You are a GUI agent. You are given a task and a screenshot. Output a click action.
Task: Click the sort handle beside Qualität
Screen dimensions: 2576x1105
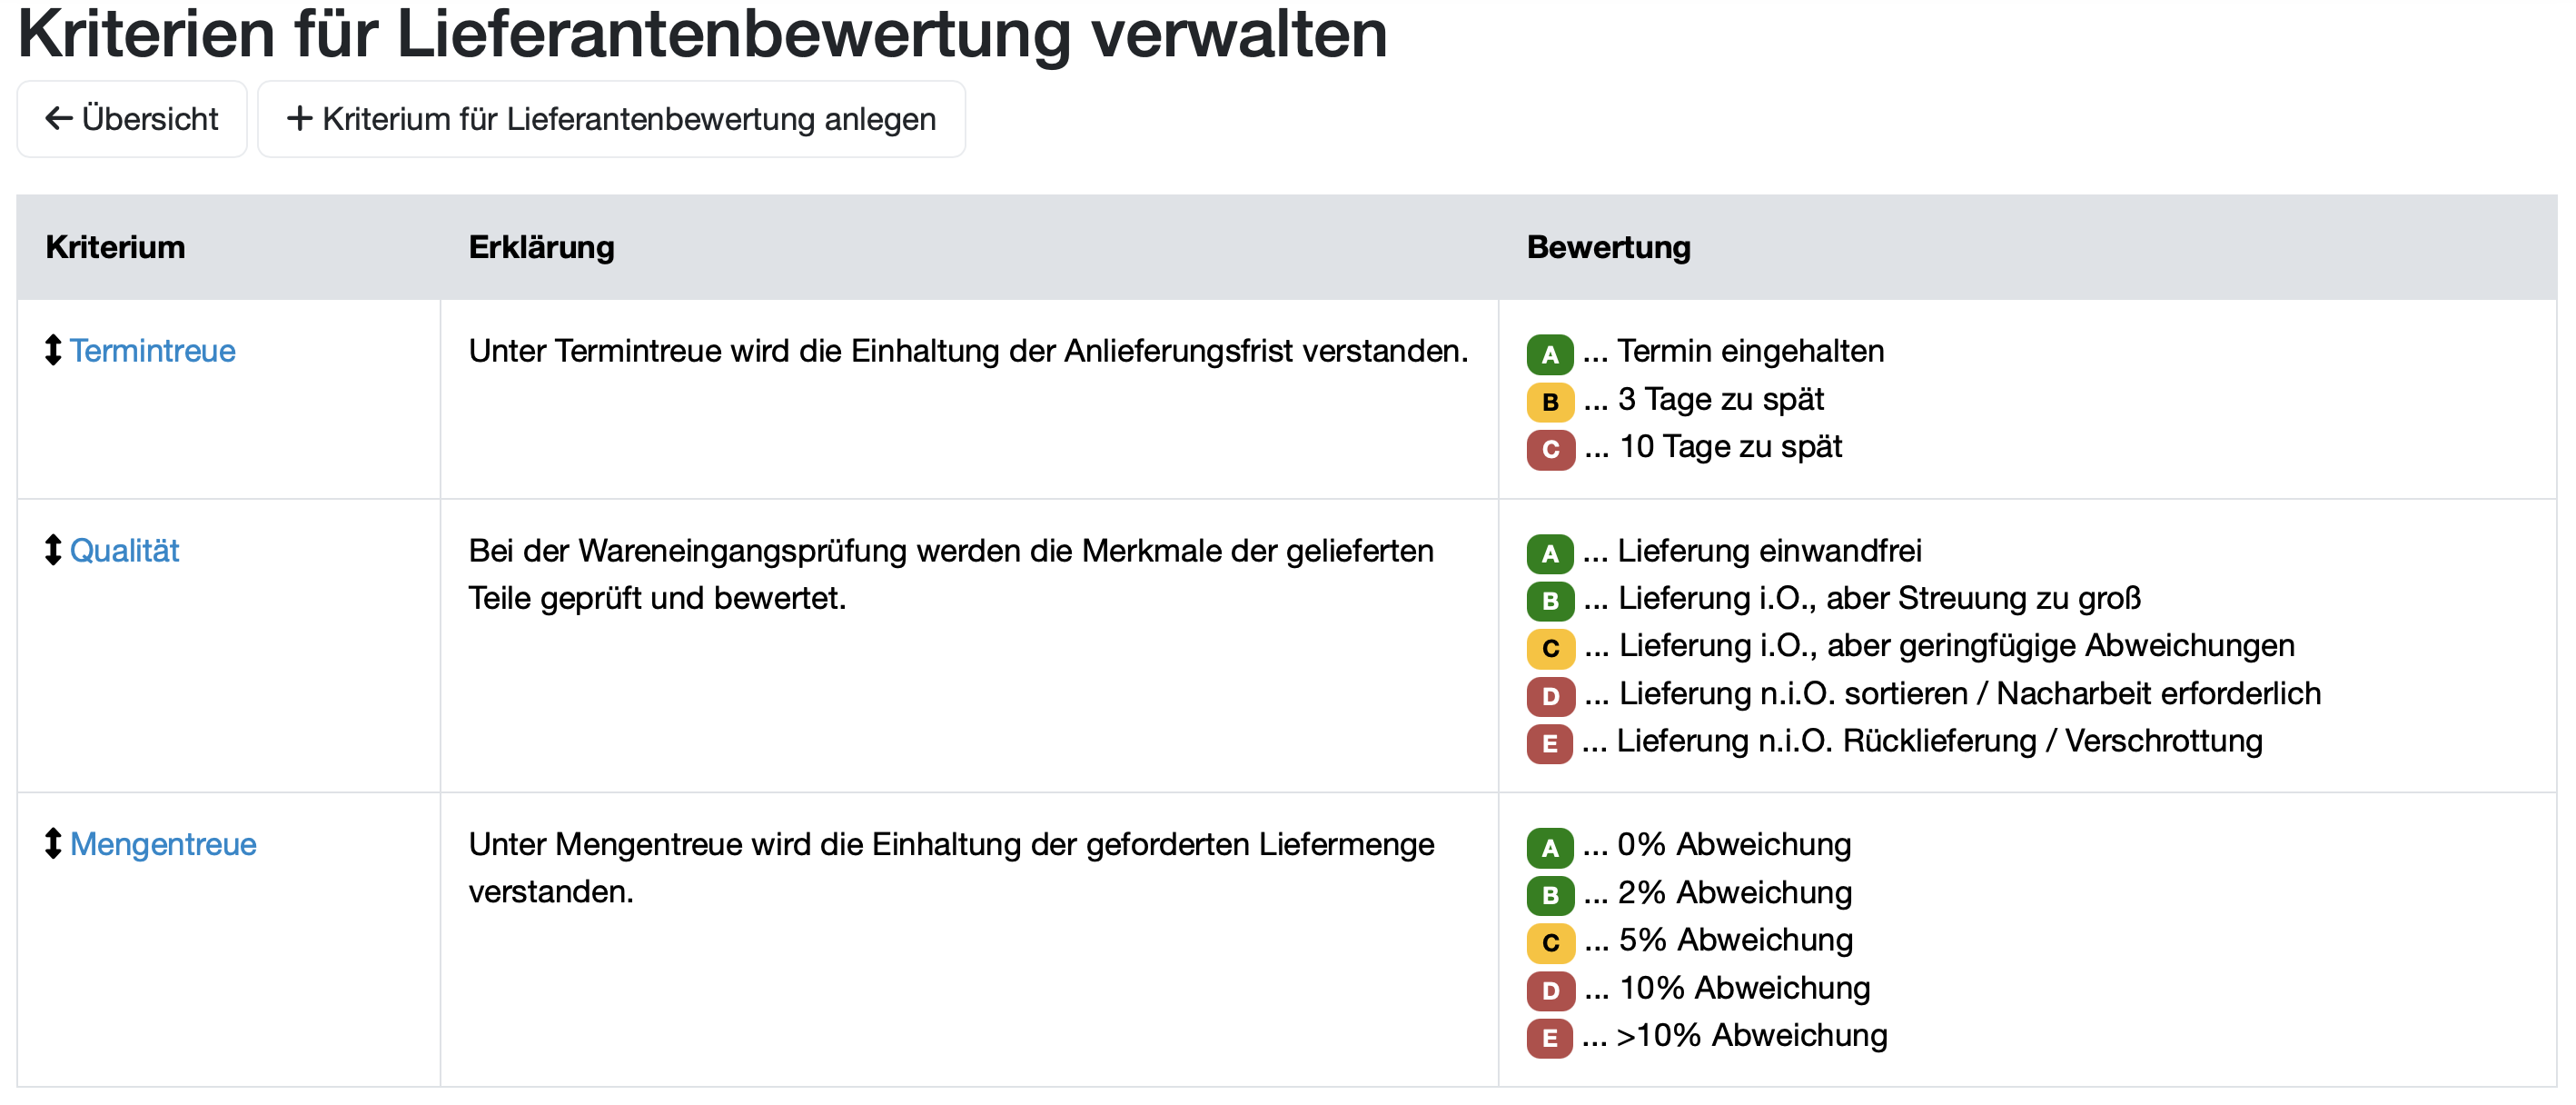(x=53, y=550)
